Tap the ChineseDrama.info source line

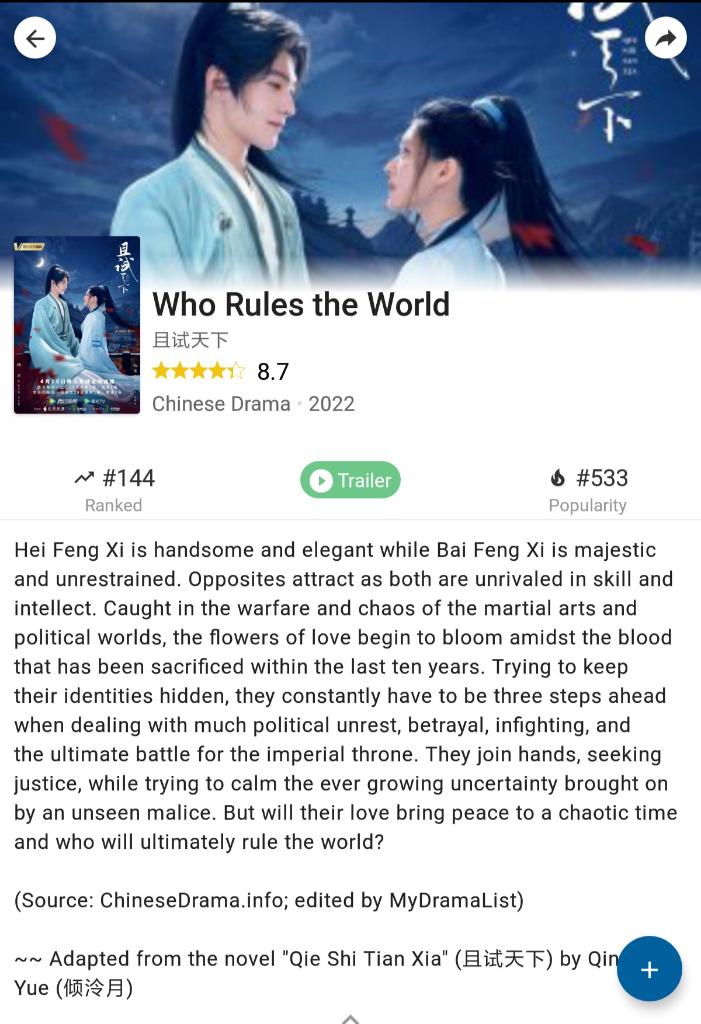269,901
